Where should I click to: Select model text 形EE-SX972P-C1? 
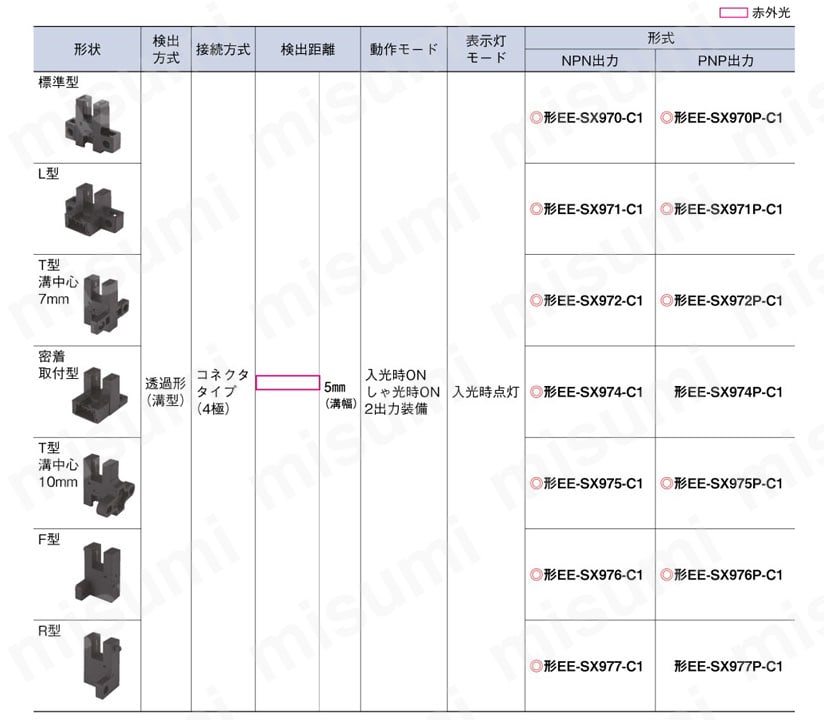[x=728, y=301]
